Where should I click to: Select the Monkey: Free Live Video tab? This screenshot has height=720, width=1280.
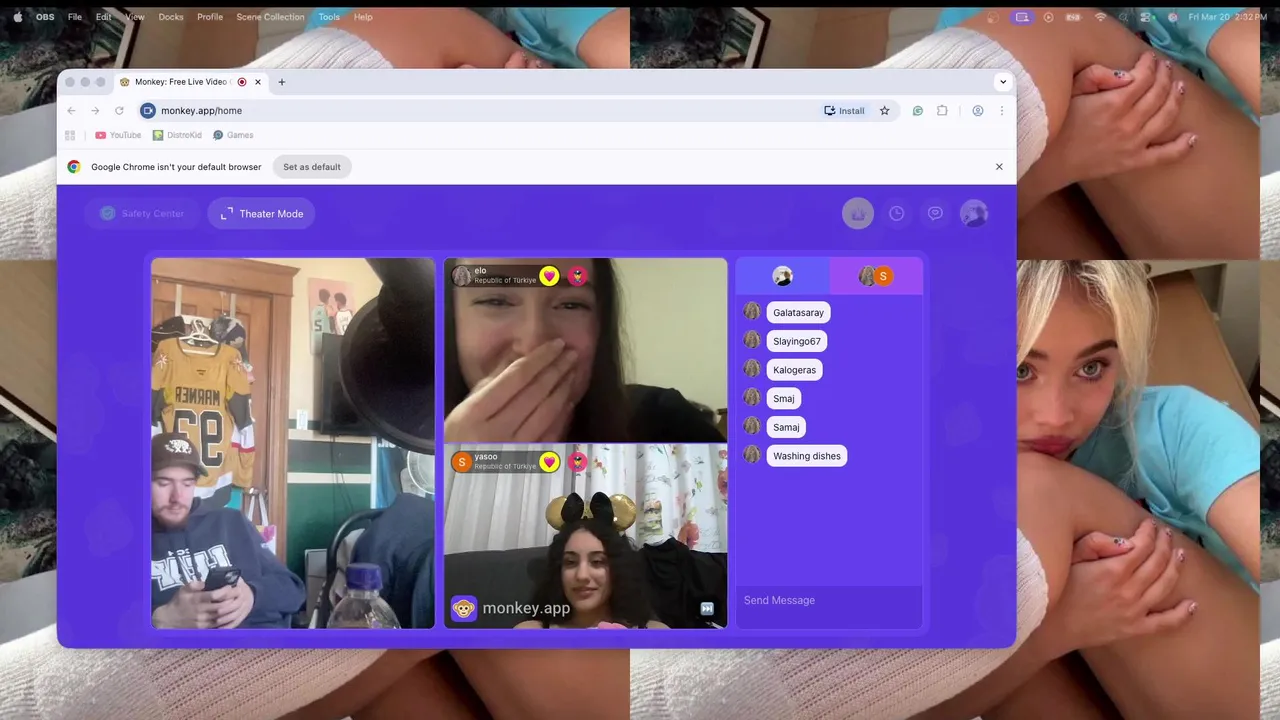click(x=190, y=82)
